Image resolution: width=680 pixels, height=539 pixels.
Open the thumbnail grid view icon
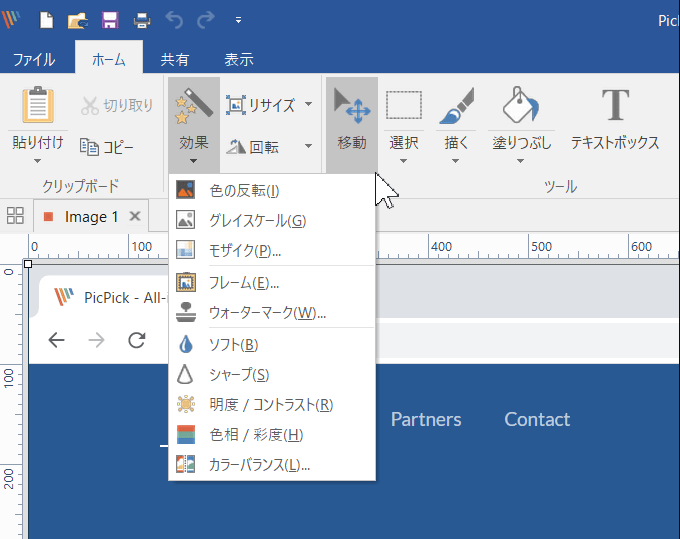tap(16, 216)
